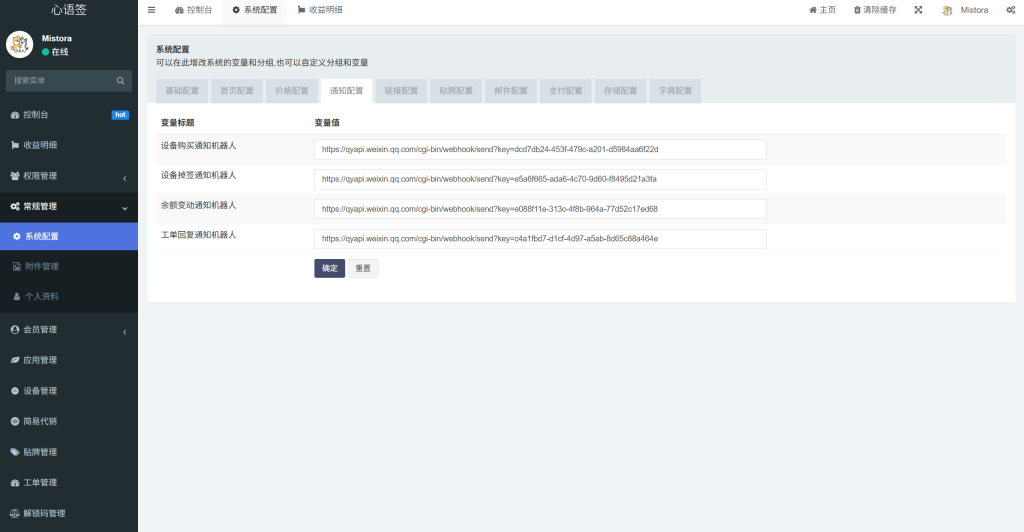Viewport: 1024px width, 532px height.
Task: Open 工单管理 in the sidebar
Action: 69,482
